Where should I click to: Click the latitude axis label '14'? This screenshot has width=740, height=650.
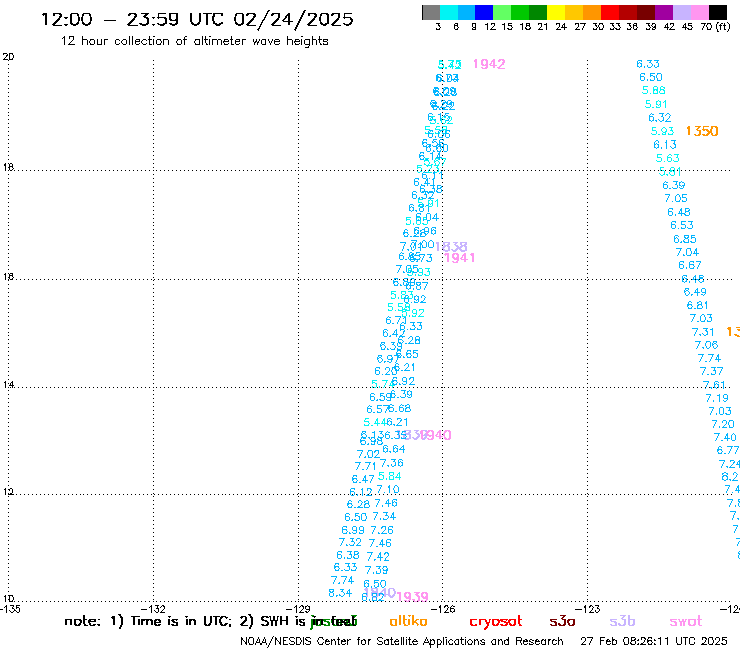(8, 385)
